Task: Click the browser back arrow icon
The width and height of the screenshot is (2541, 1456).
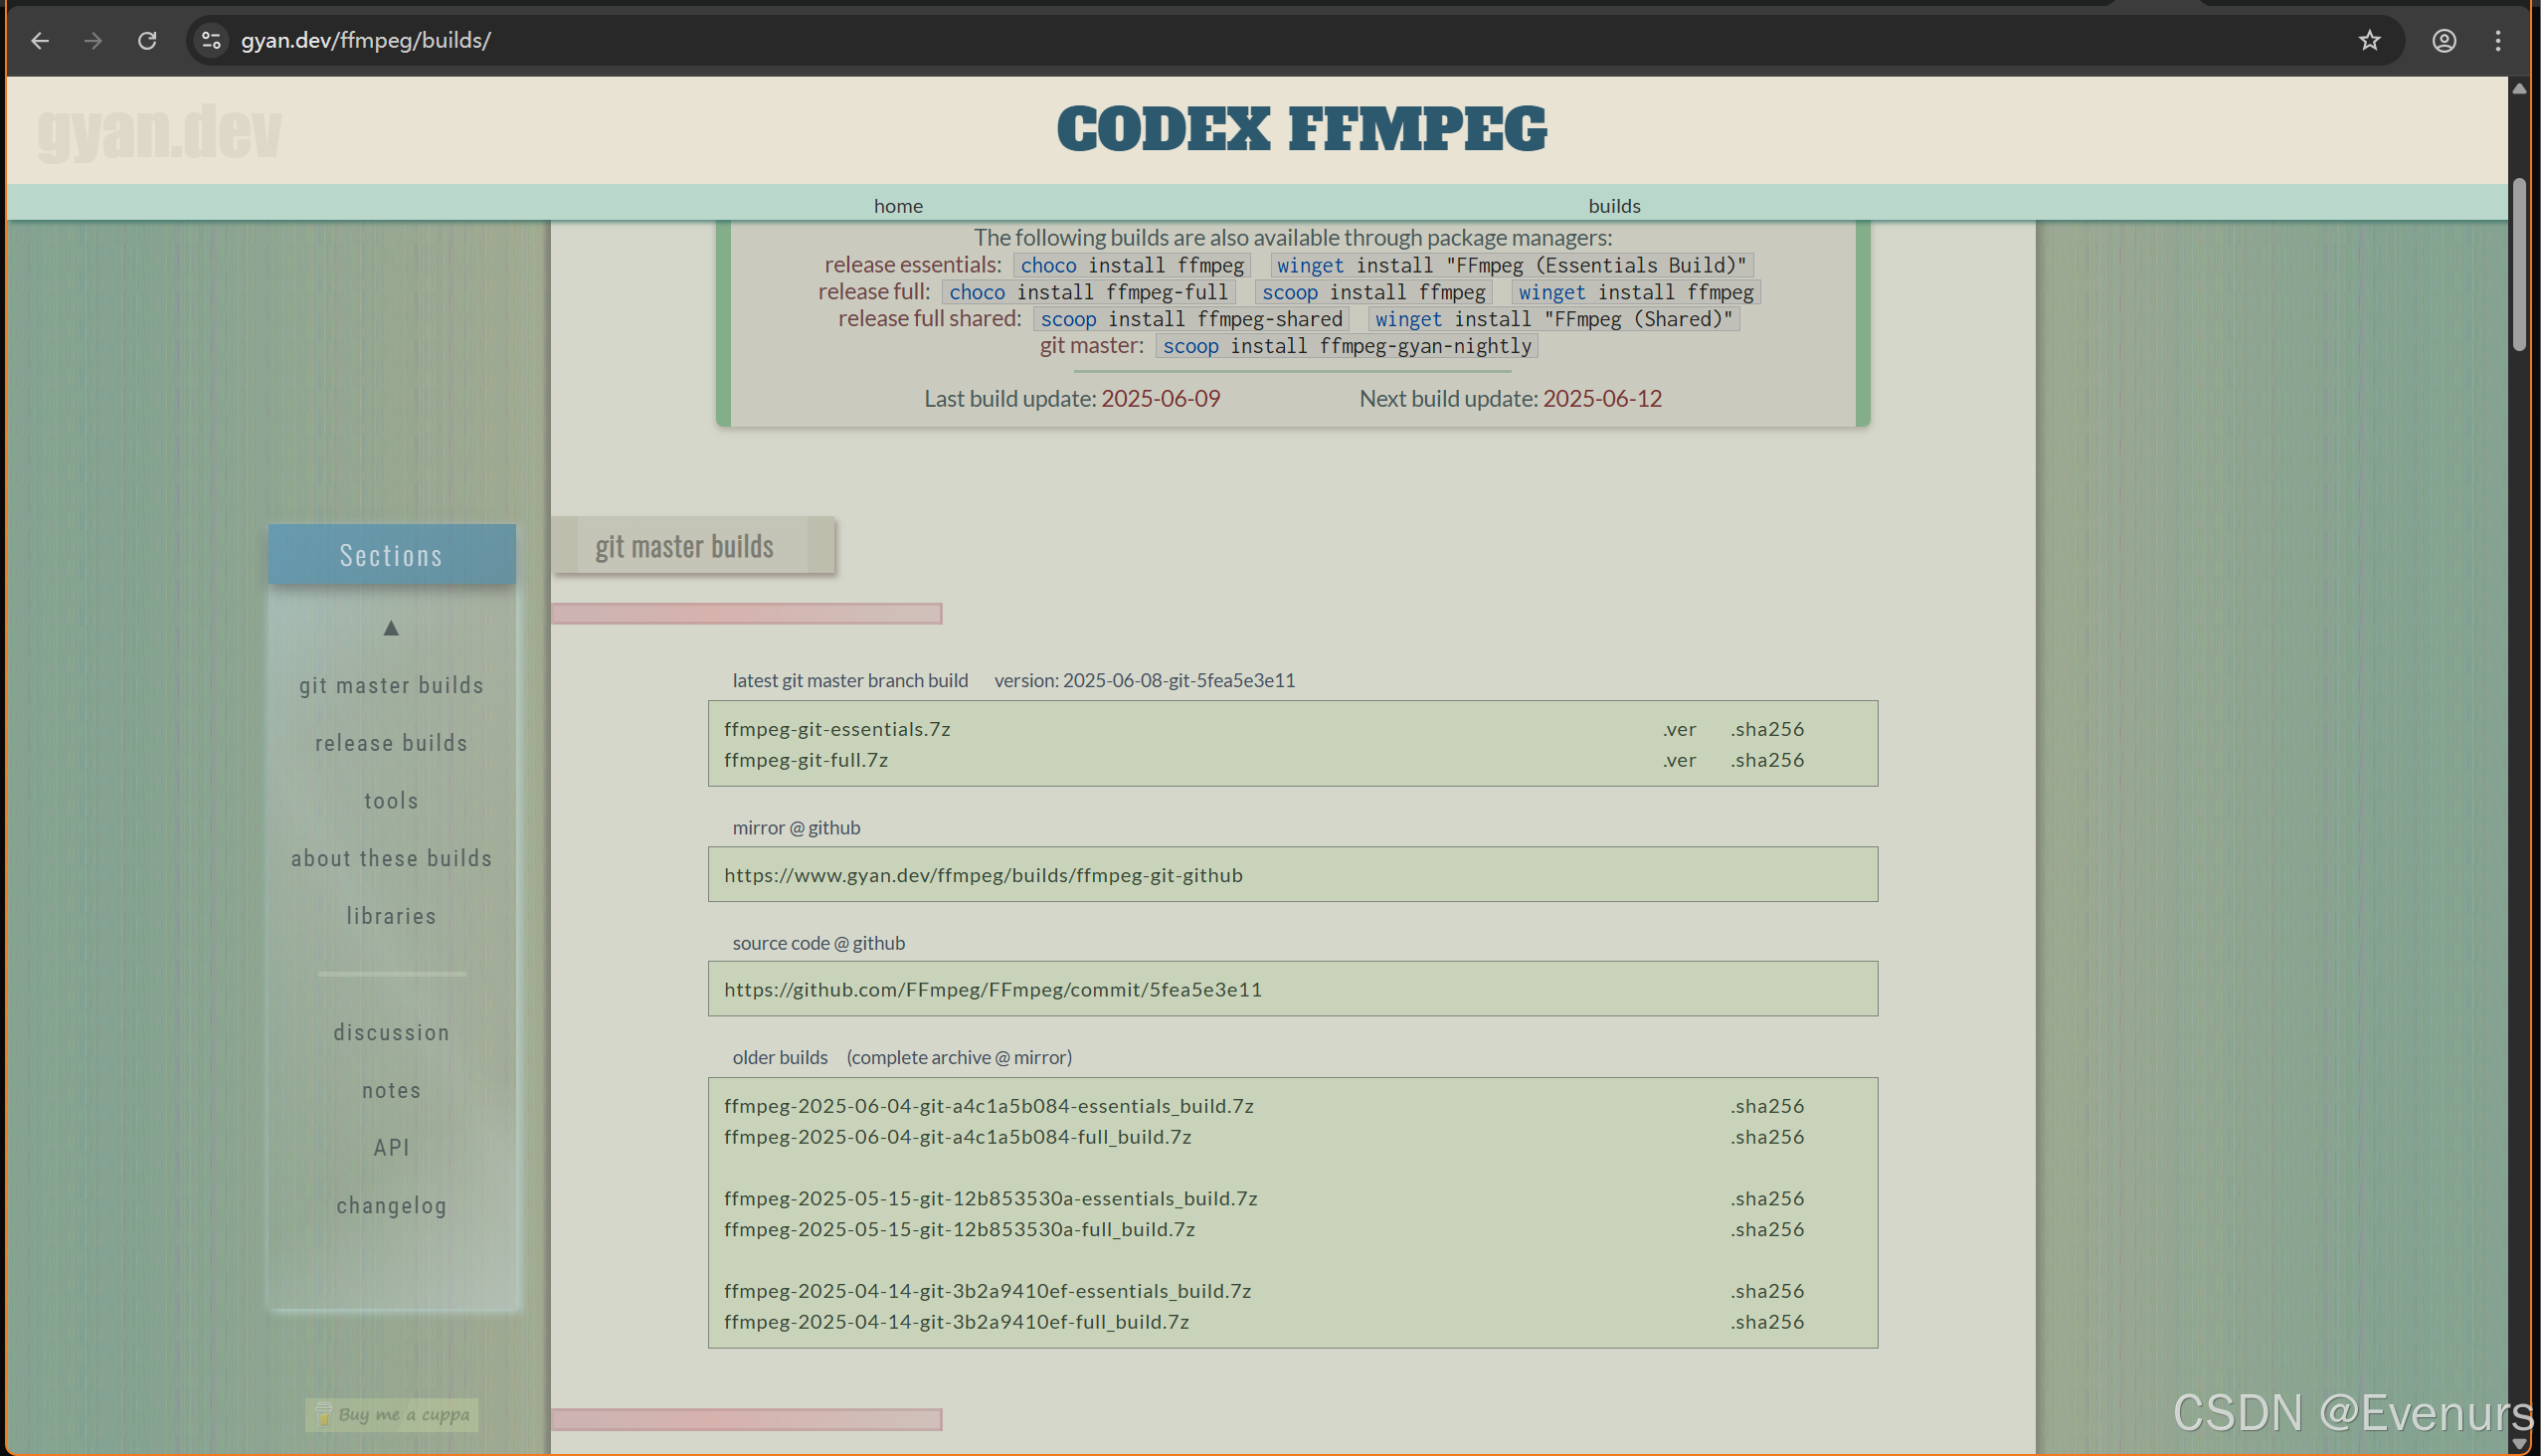Action: pos(40,41)
